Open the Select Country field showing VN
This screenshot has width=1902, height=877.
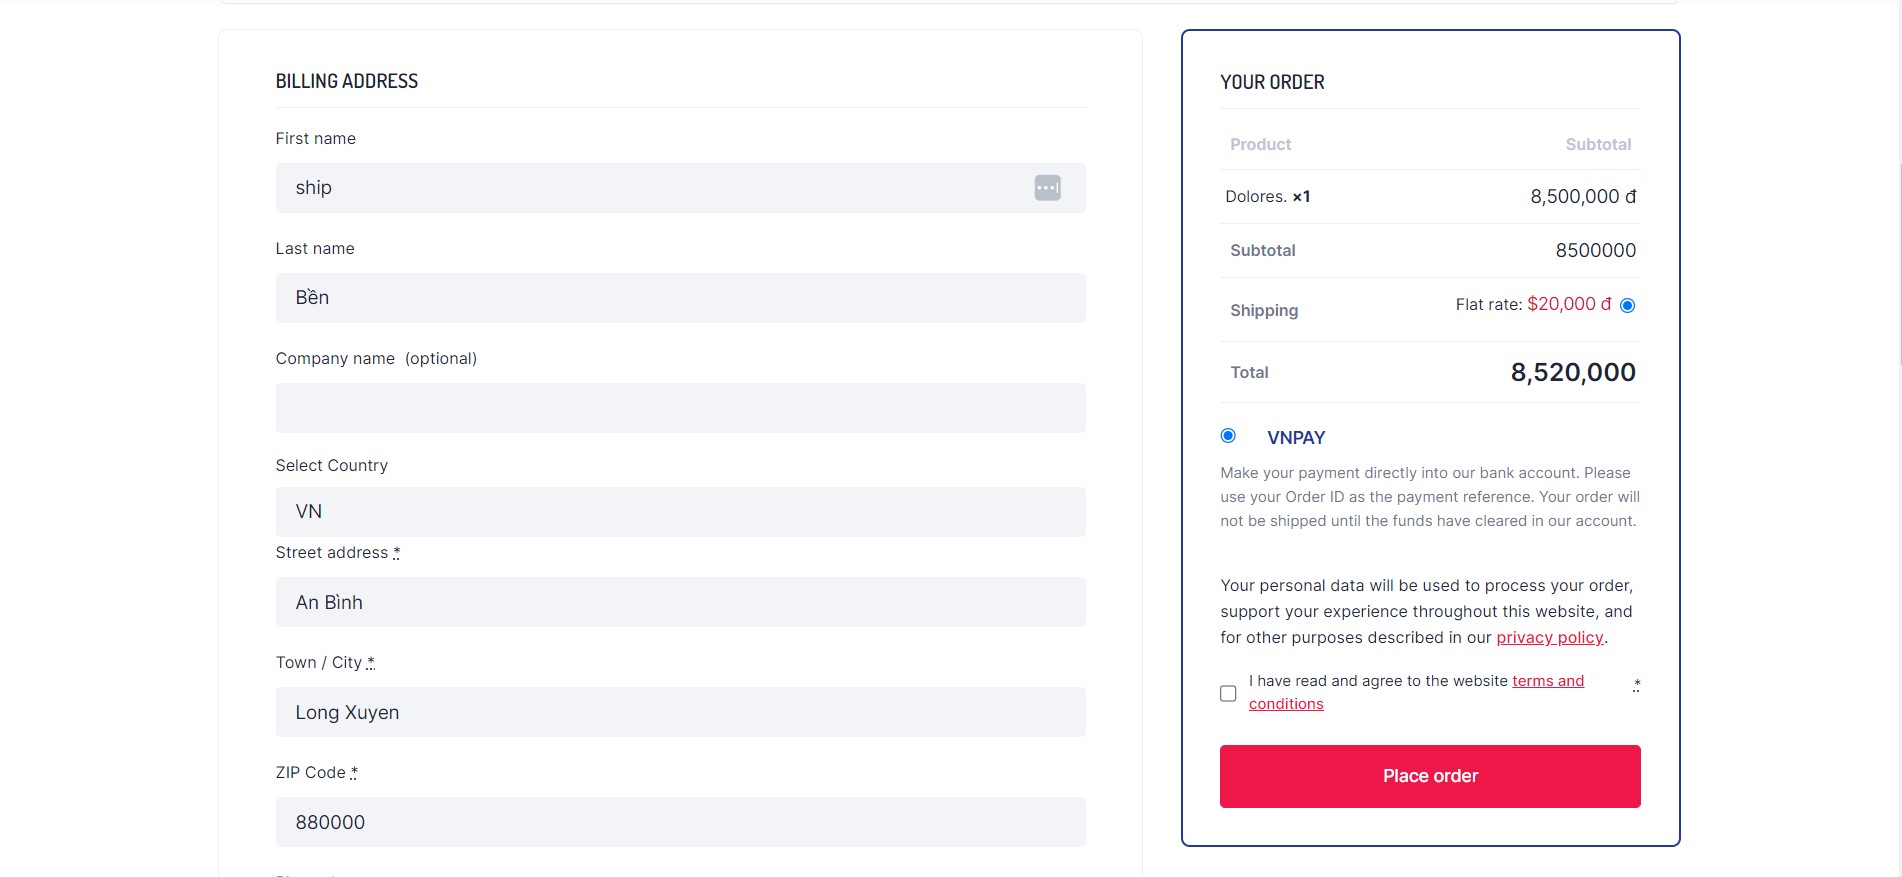pos(680,512)
